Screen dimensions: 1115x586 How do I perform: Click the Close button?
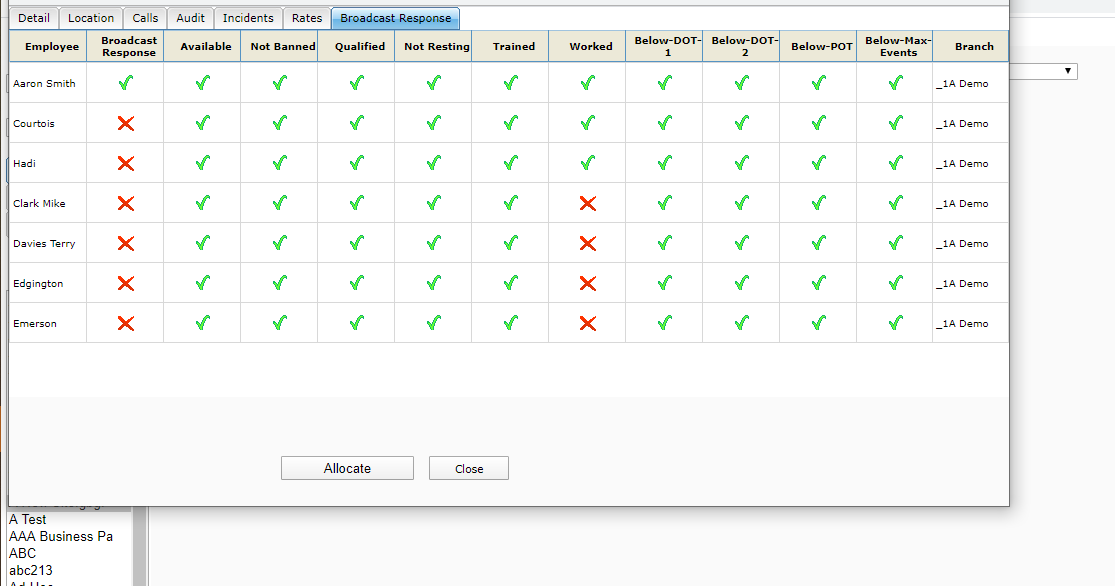(468, 468)
